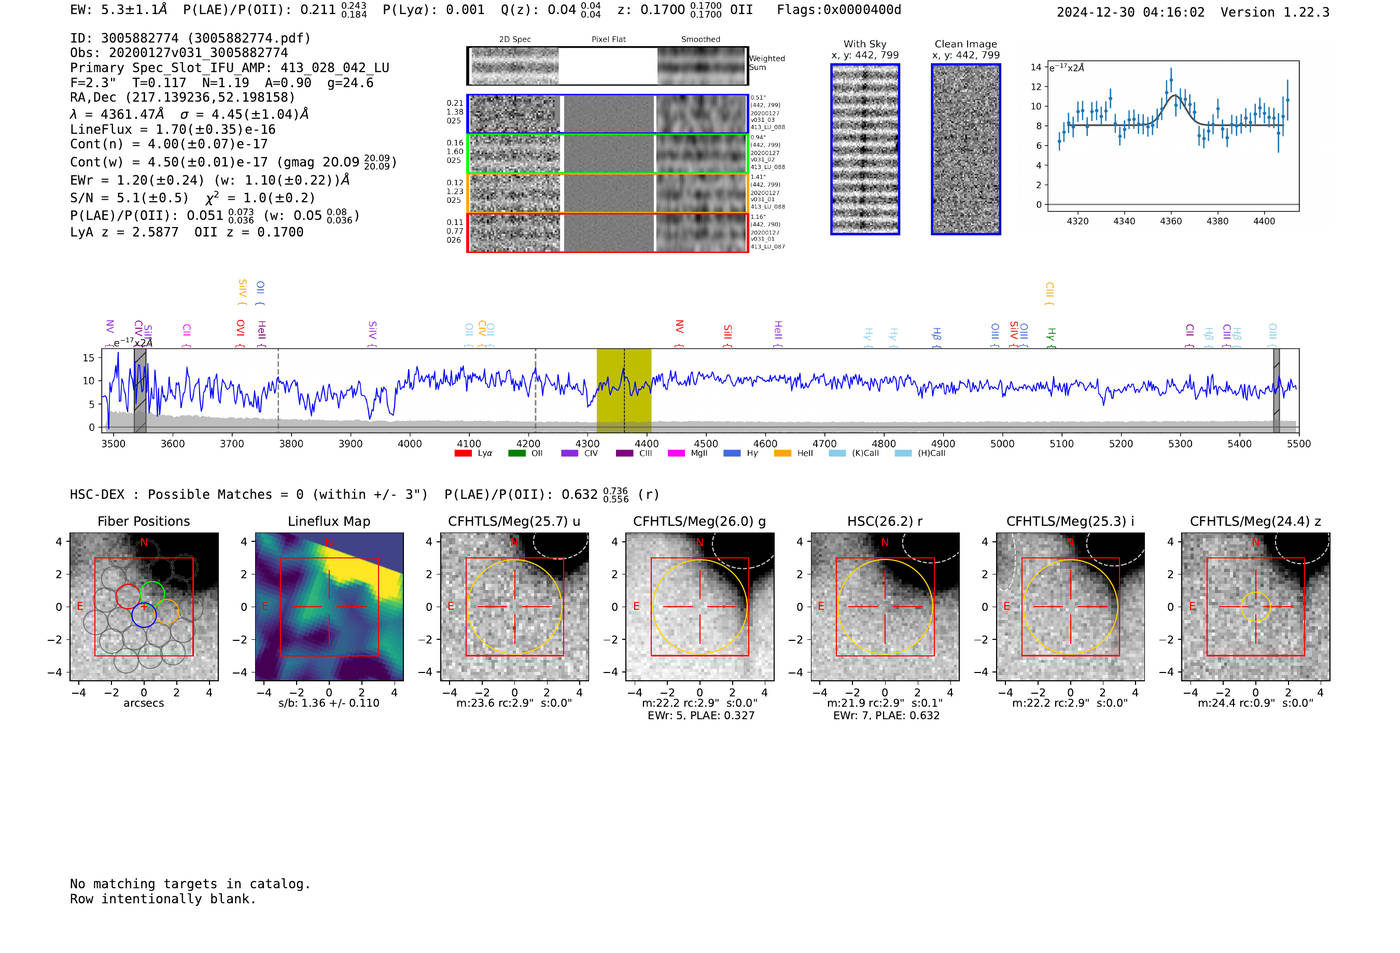The width and height of the screenshot is (1400, 953).
Task: Click 'Primary Spec_Slot_IFU_AMP: 413_028_042_LU' text
Action: point(230,68)
